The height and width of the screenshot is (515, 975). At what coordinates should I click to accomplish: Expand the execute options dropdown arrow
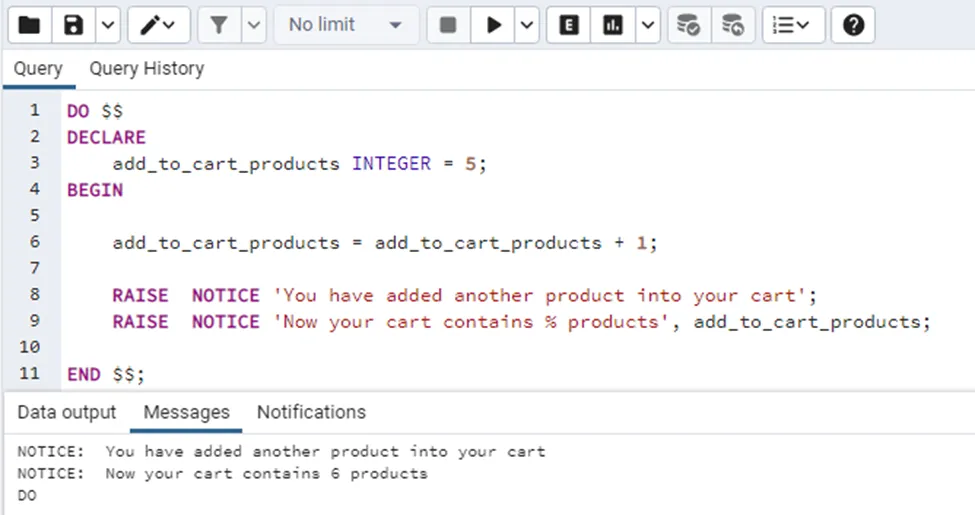(x=526, y=25)
